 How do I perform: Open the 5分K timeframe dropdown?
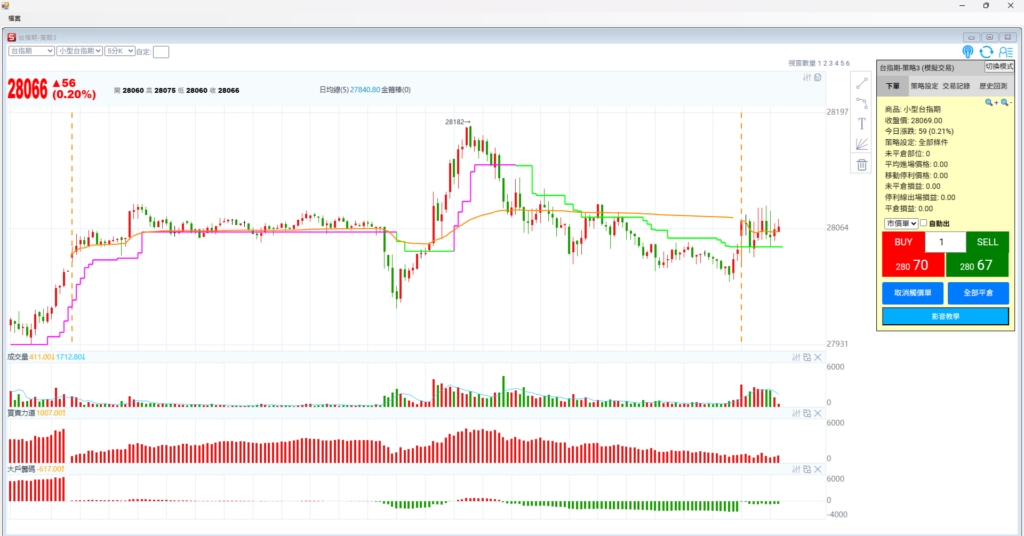[x=119, y=50]
